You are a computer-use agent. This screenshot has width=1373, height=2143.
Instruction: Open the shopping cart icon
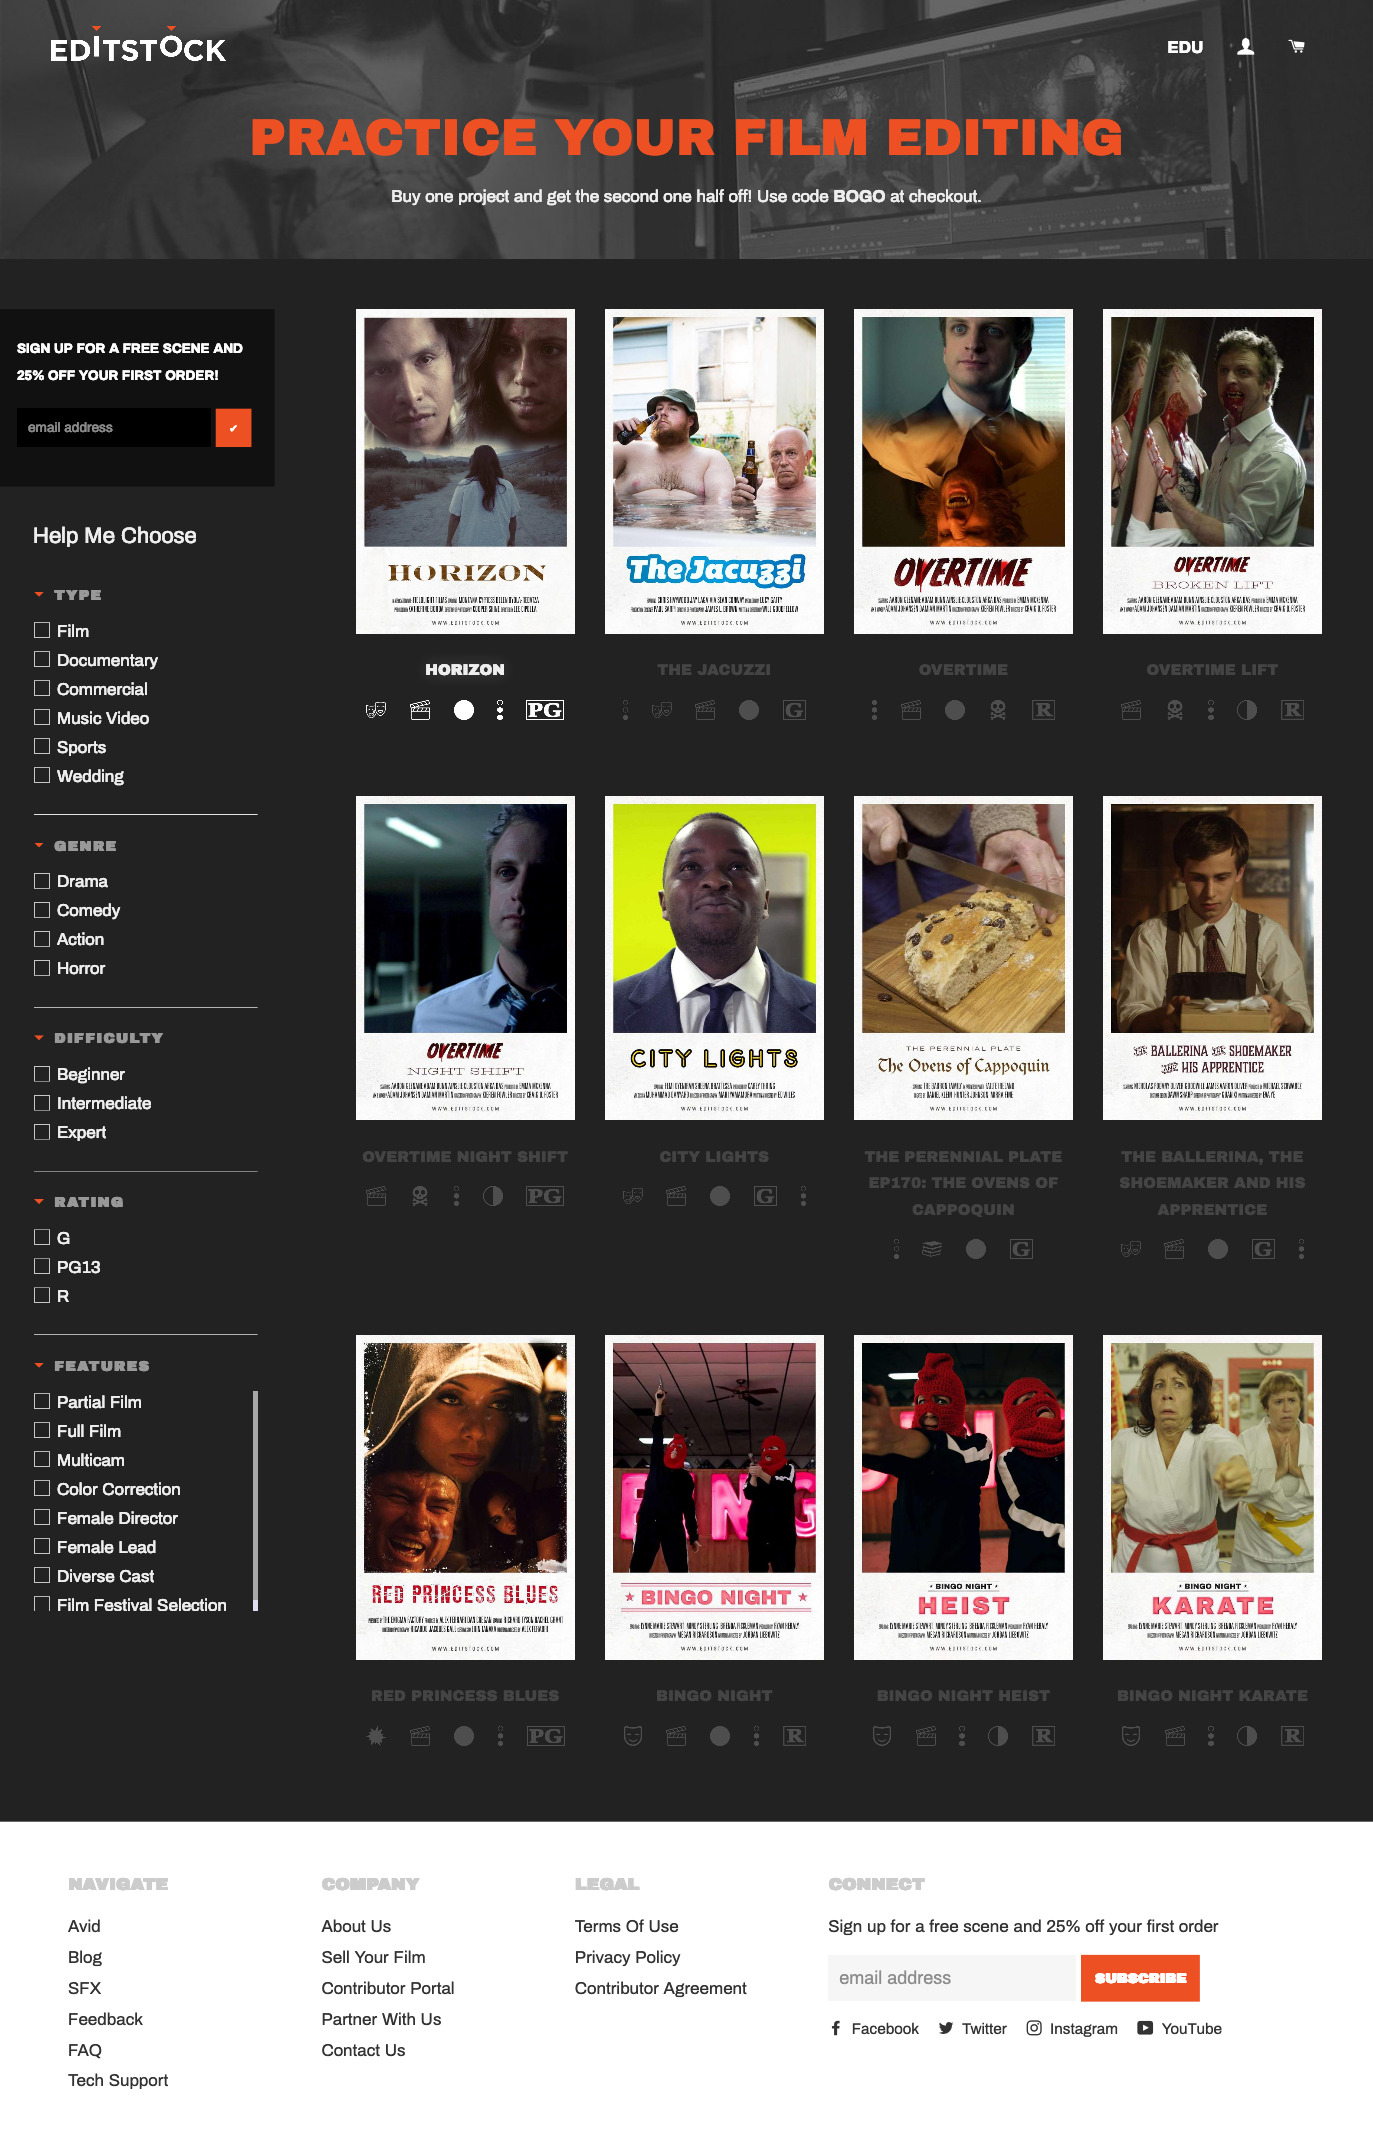coord(1297,47)
